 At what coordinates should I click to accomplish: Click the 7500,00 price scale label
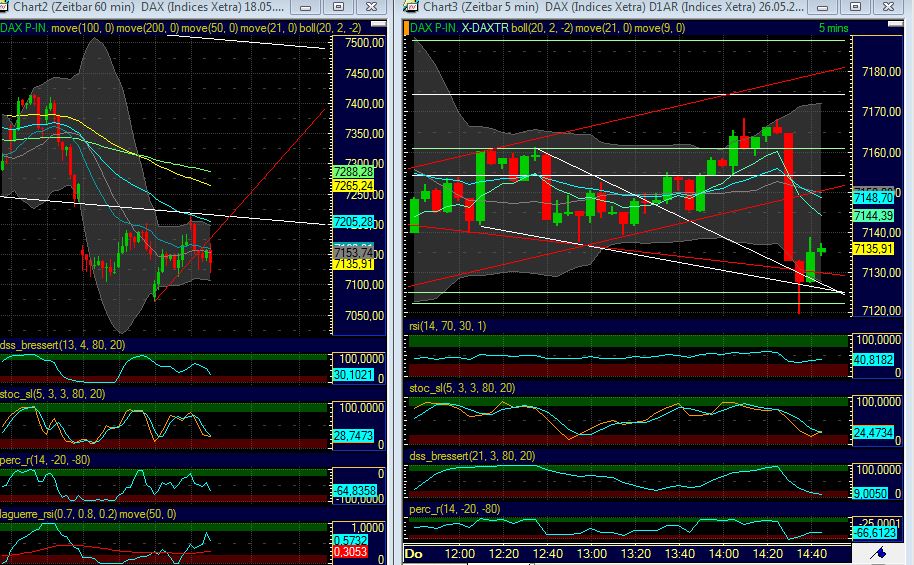pyautogui.click(x=364, y=43)
